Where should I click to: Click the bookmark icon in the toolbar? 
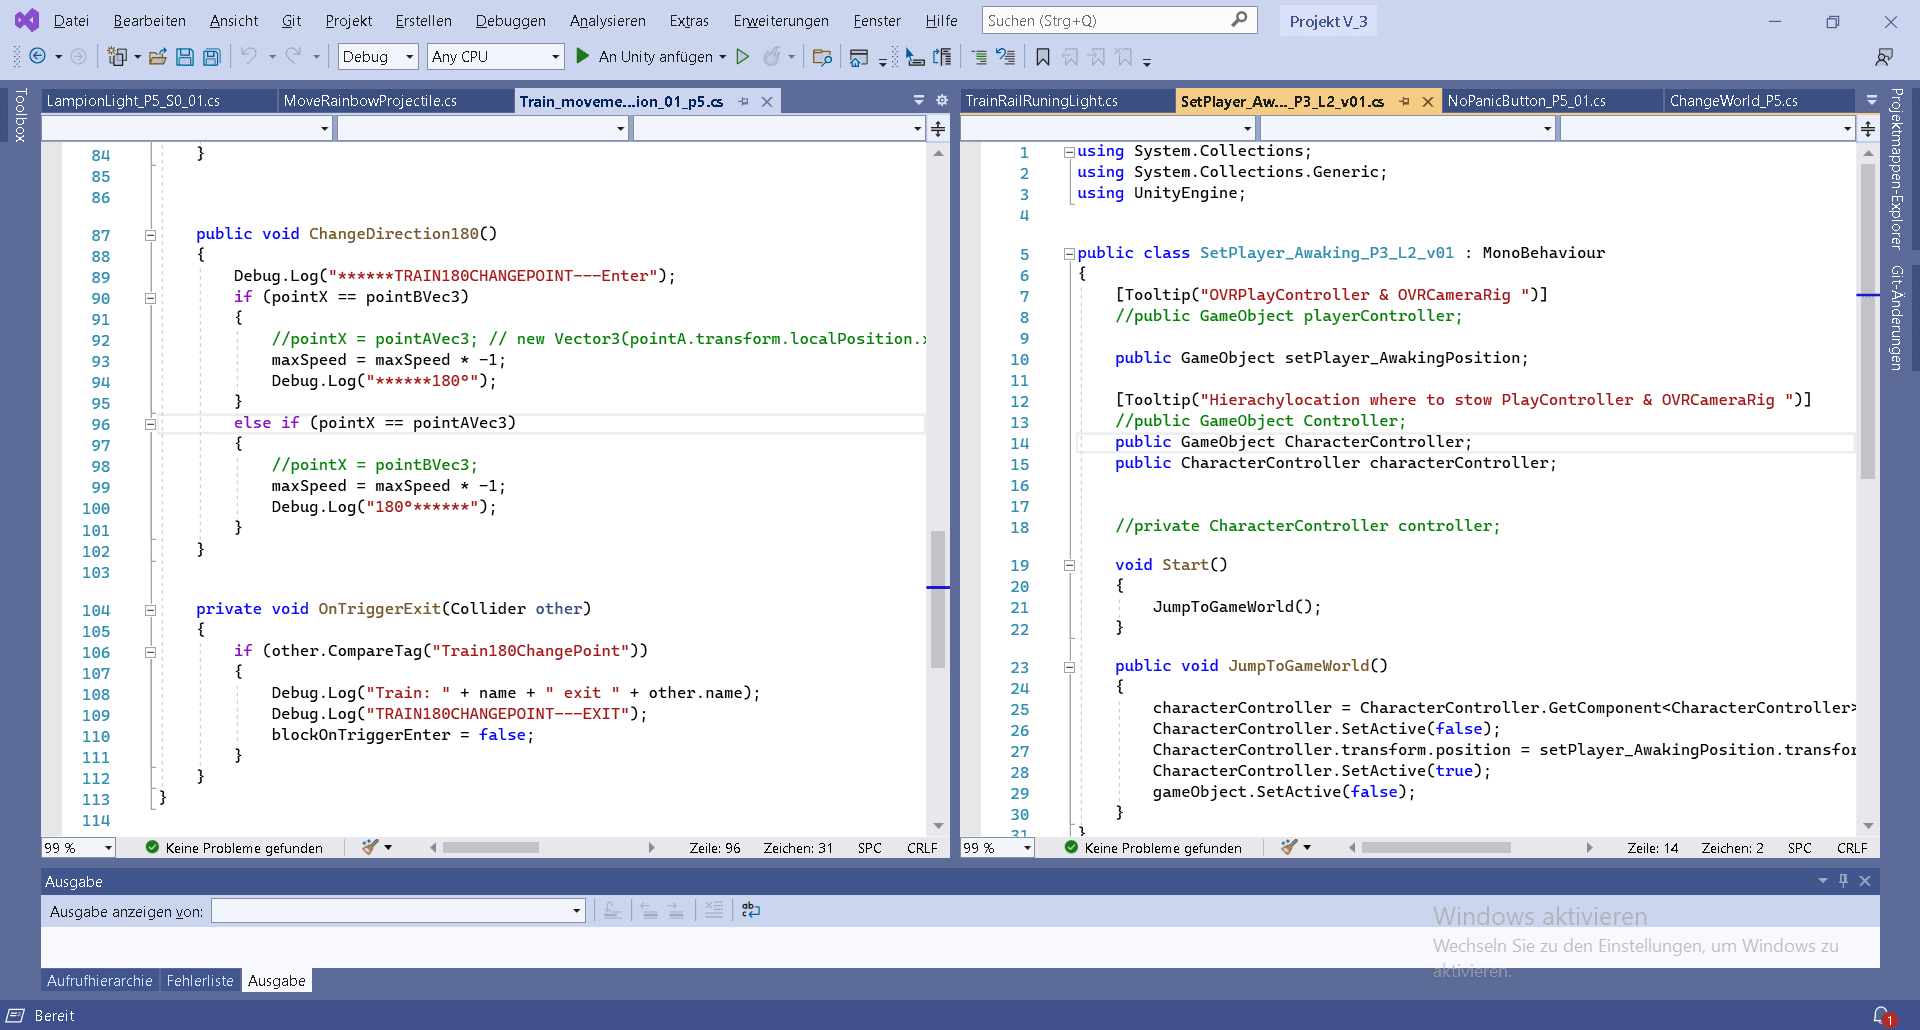coord(1042,57)
